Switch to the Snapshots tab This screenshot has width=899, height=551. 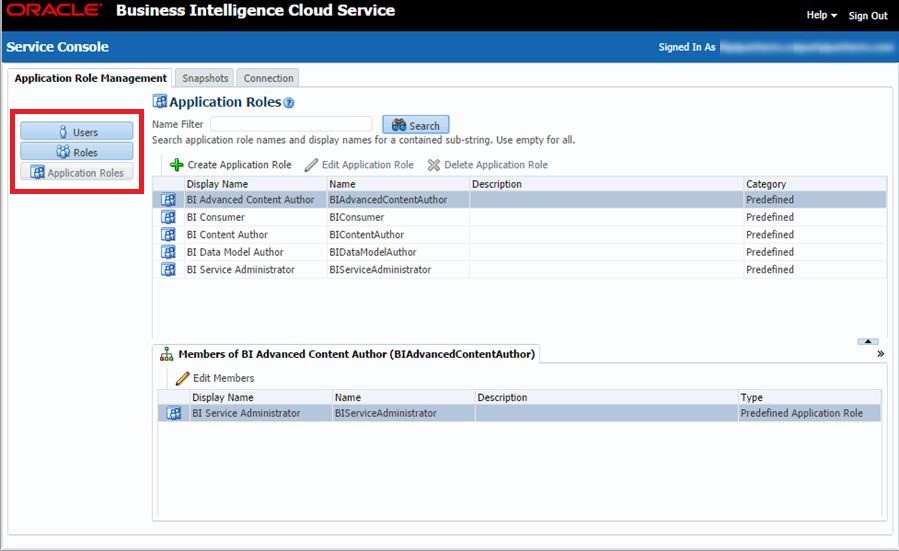(x=205, y=78)
